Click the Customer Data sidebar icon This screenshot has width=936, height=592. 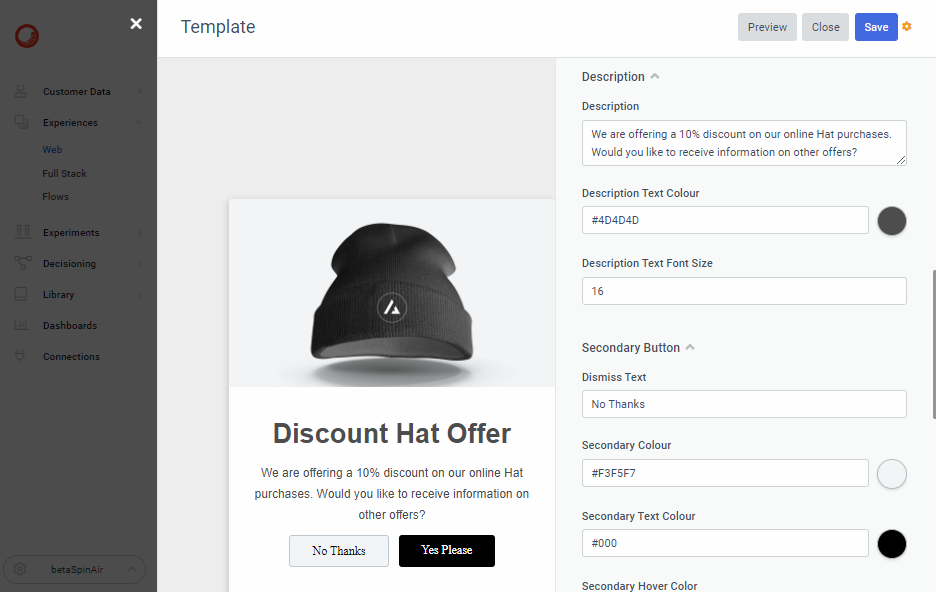point(21,92)
